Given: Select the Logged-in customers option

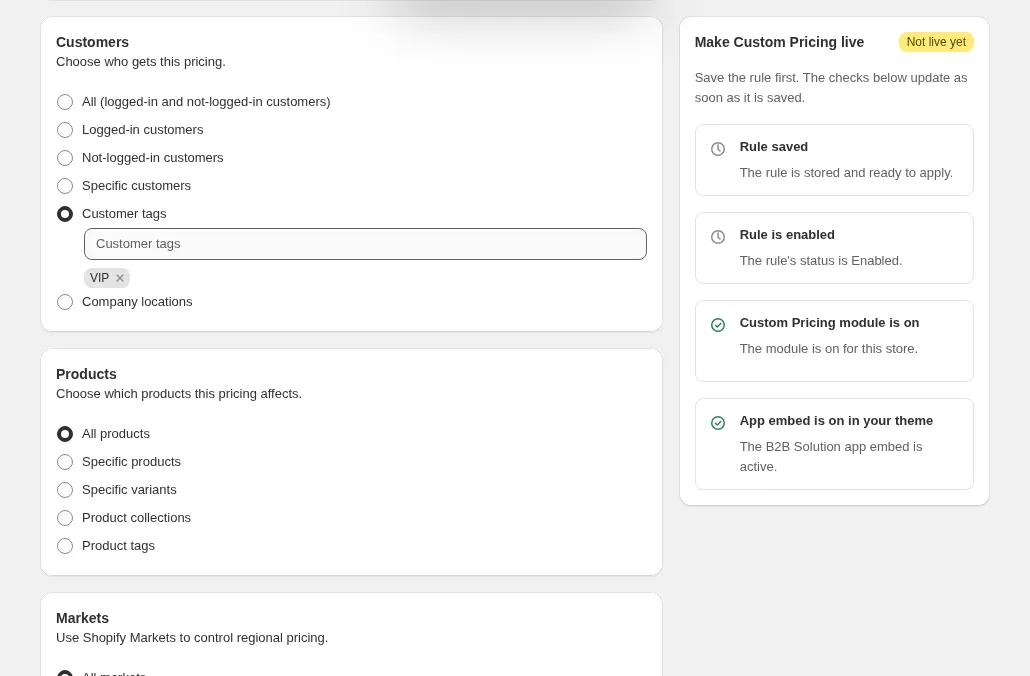Looking at the screenshot, I should [x=65, y=130].
